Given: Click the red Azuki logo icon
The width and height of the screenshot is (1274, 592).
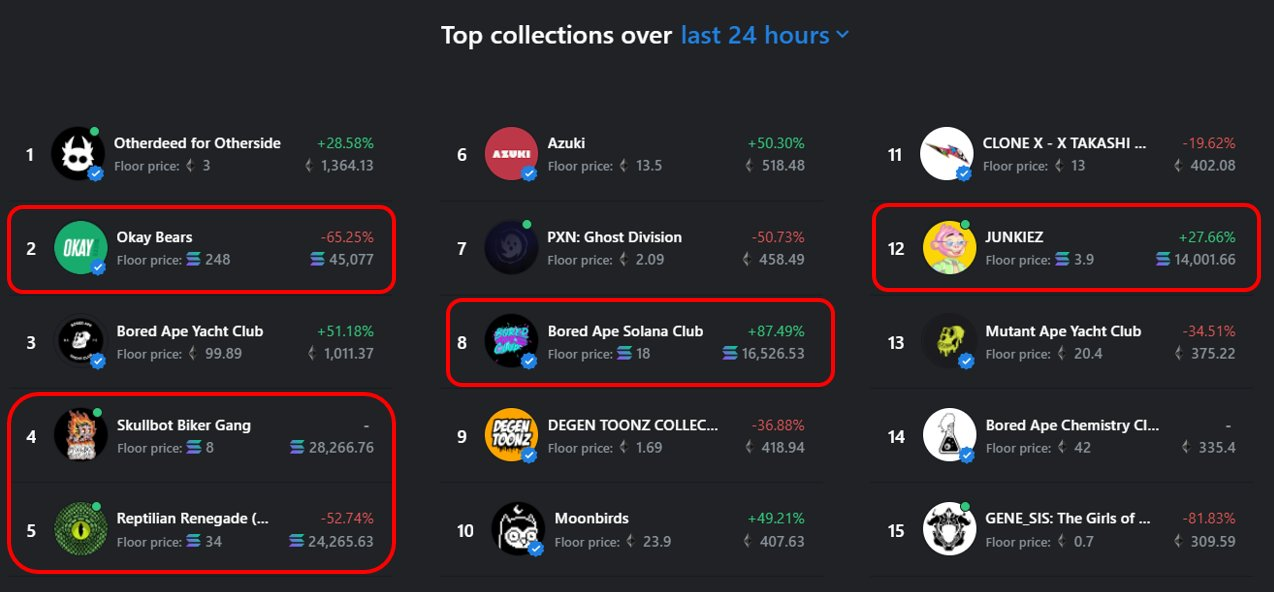Looking at the screenshot, I should pyautogui.click(x=511, y=154).
